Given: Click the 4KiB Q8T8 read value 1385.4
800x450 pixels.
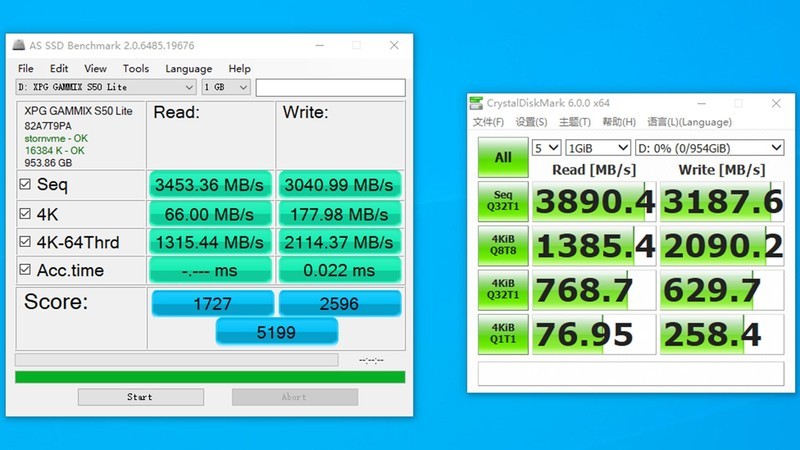Looking at the screenshot, I should tap(594, 245).
